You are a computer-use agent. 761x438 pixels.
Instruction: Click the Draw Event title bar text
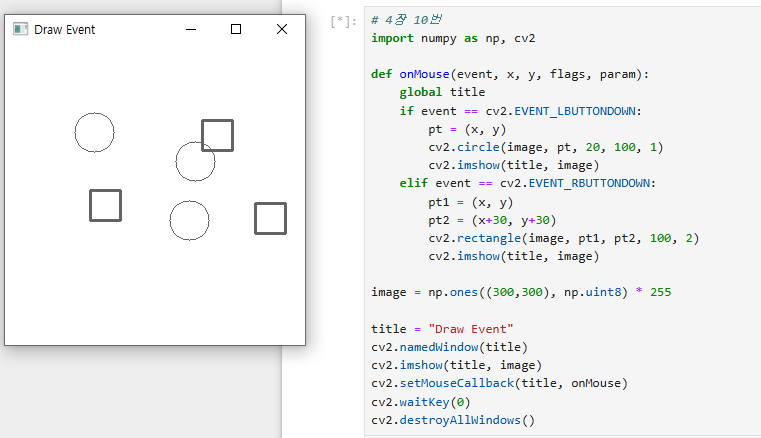point(65,30)
